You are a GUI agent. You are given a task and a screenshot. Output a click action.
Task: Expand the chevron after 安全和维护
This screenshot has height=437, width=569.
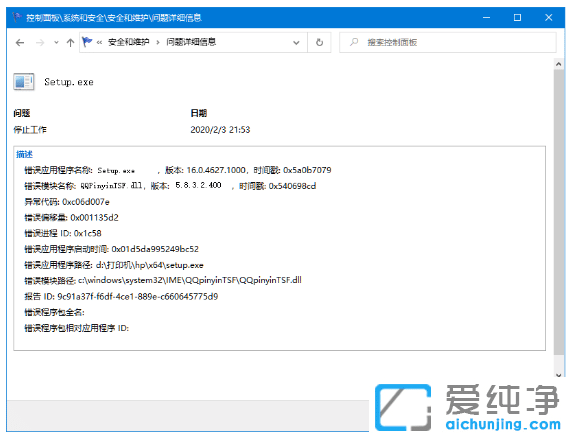pyautogui.click(x=158, y=42)
